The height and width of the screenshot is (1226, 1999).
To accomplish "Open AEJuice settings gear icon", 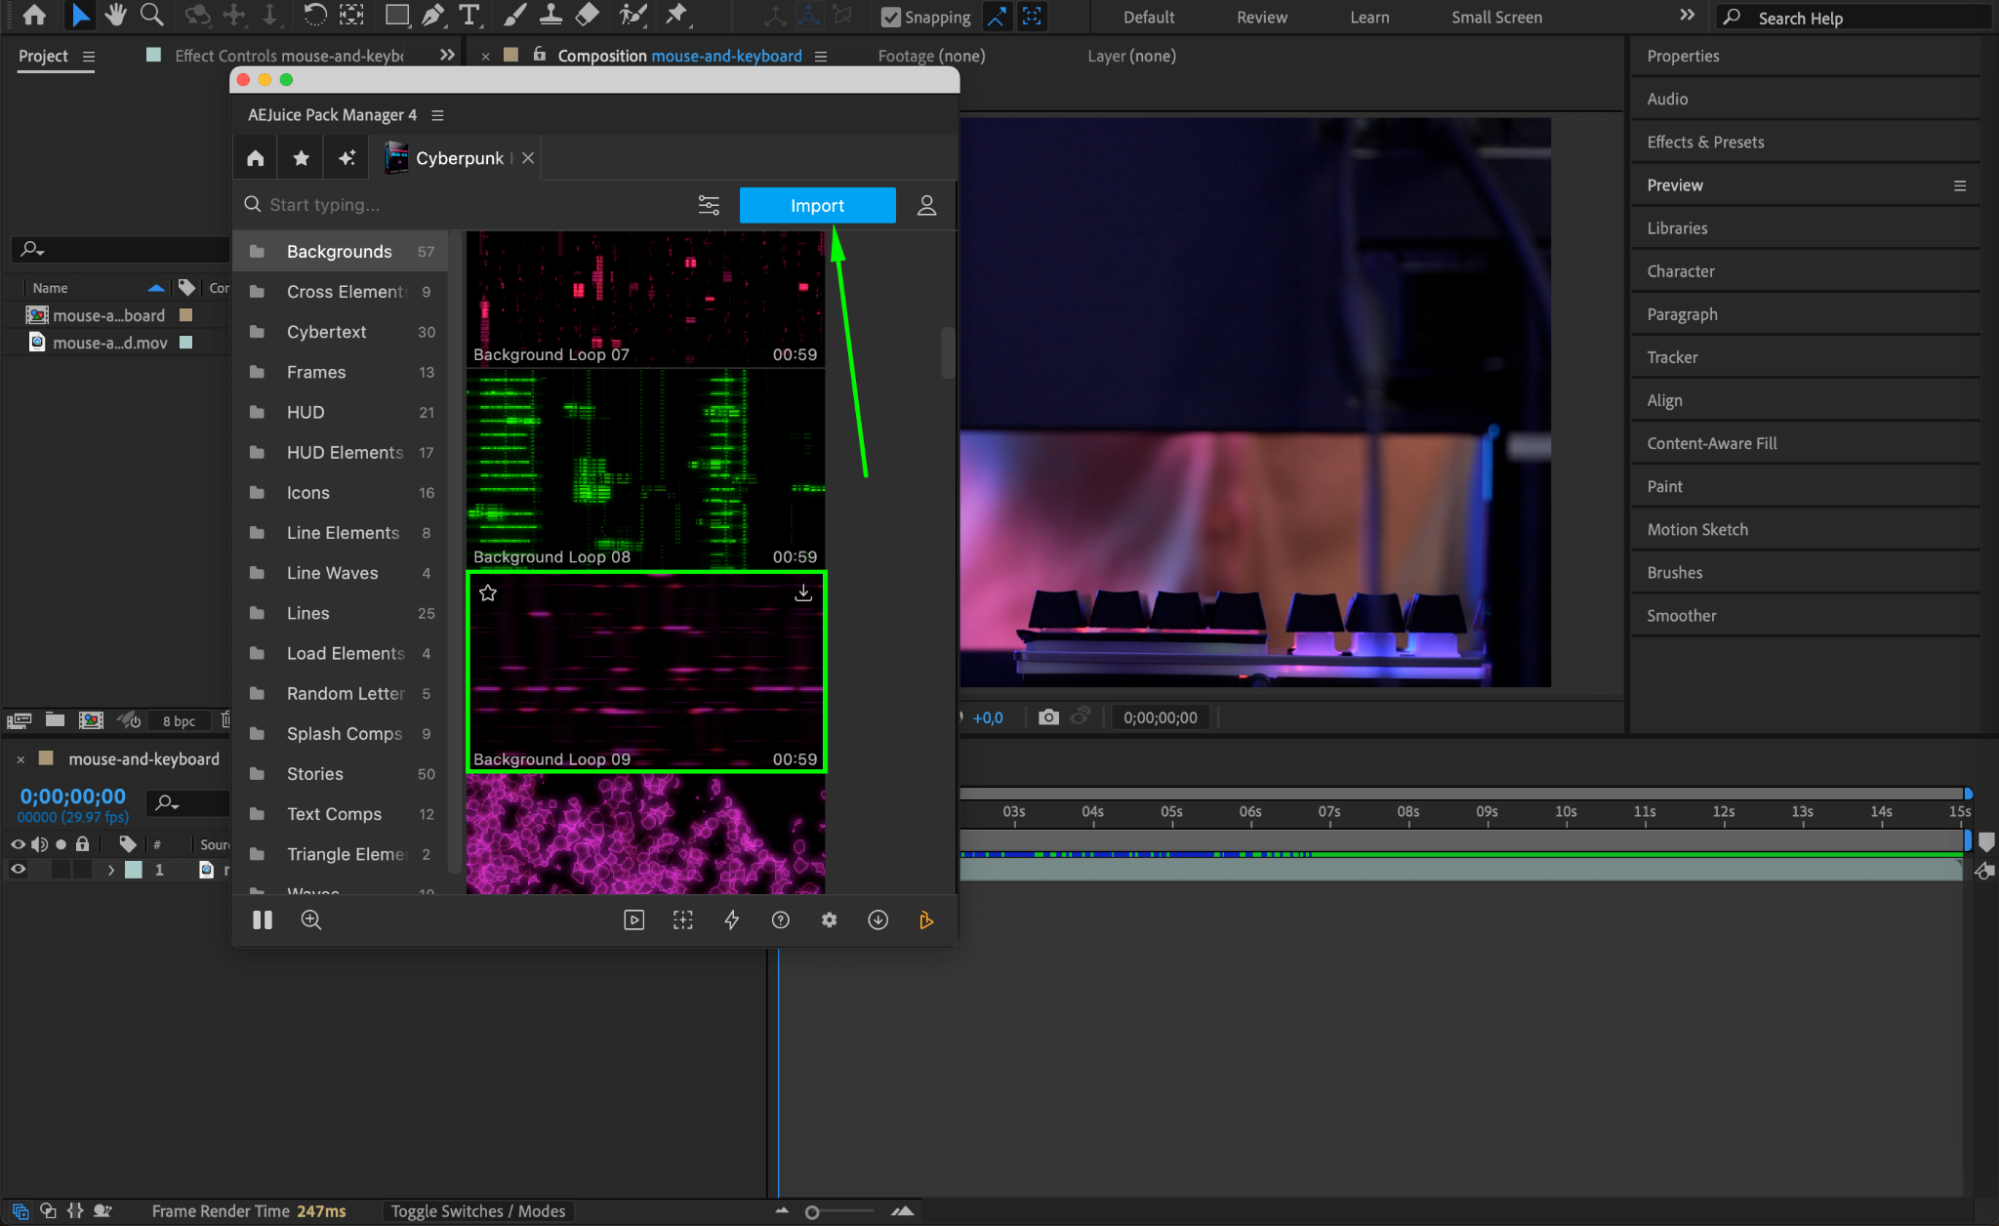I will (x=829, y=920).
